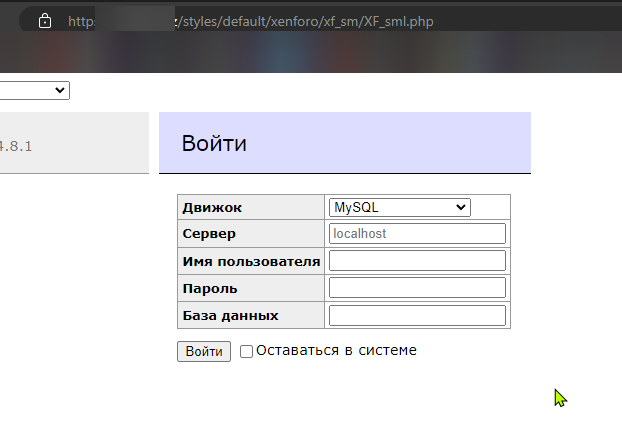Click the База данных row label
Image resolution: width=622 pixels, height=421 pixels.
(x=230, y=315)
